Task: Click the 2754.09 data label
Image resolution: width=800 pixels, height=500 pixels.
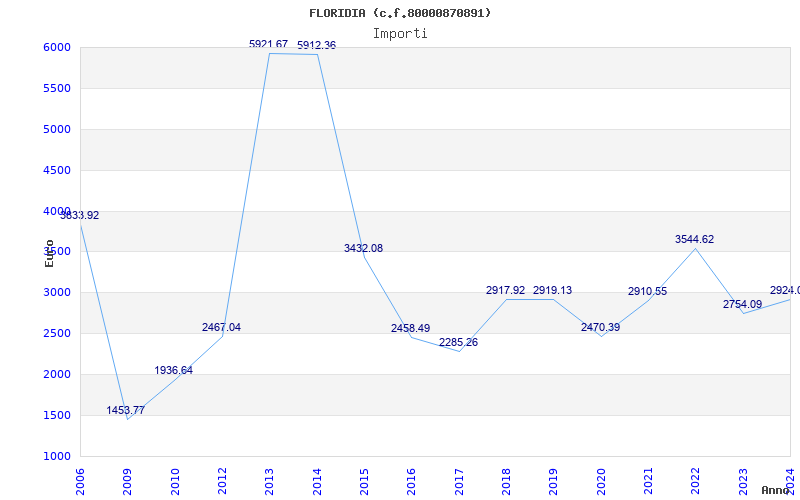Action: pyautogui.click(x=742, y=305)
